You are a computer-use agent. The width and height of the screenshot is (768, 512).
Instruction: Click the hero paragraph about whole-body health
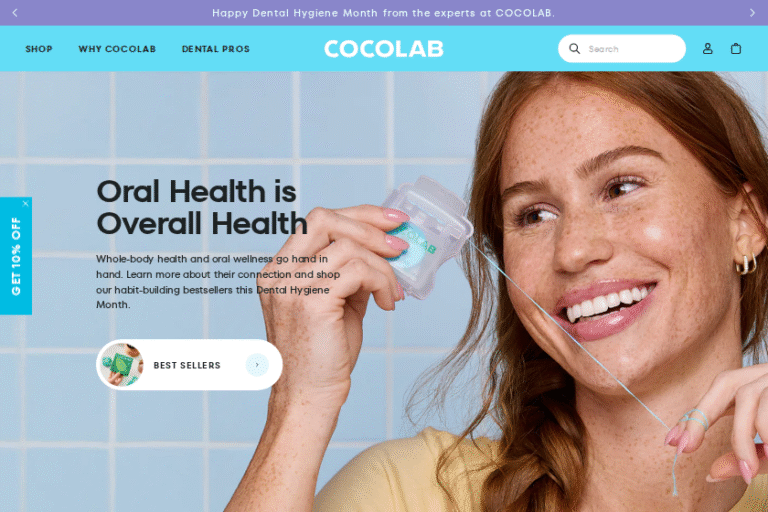click(x=218, y=281)
